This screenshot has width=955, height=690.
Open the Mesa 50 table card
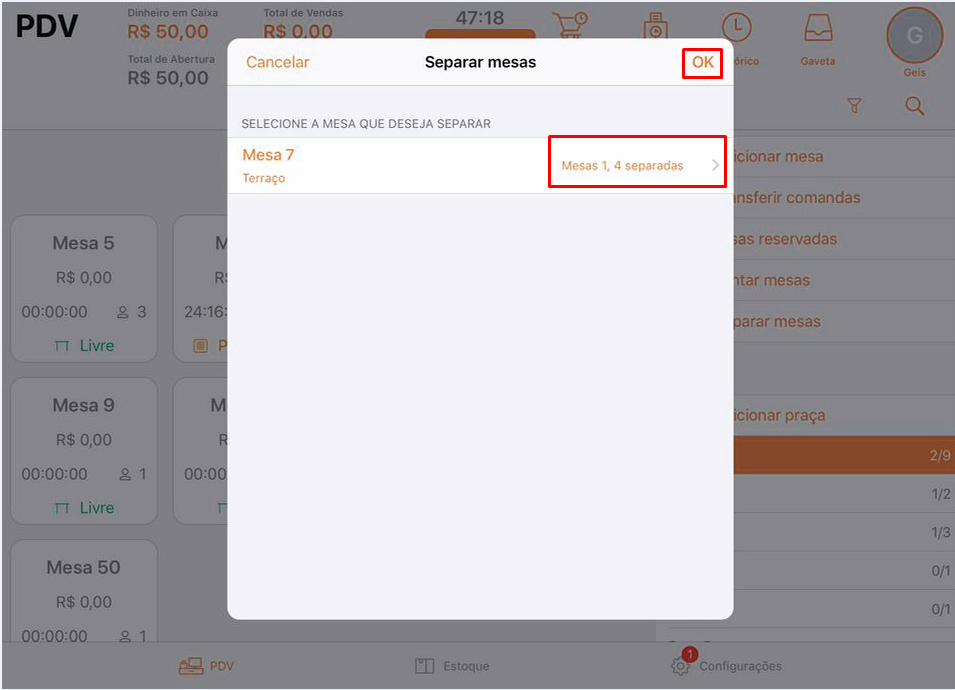click(84, 591)
